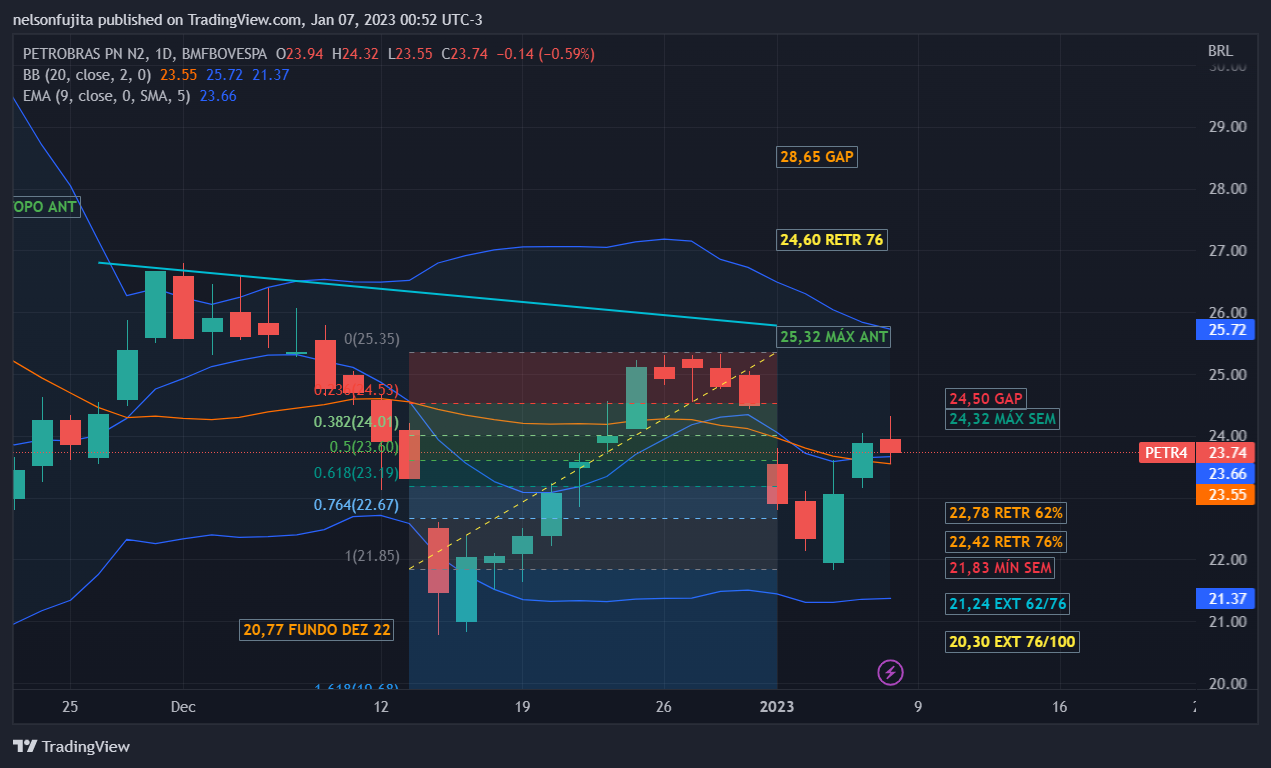Click the Fibonacci 0.618(23.19) level label
This screenshot has height=768, width=1271.
pos(356,473)
